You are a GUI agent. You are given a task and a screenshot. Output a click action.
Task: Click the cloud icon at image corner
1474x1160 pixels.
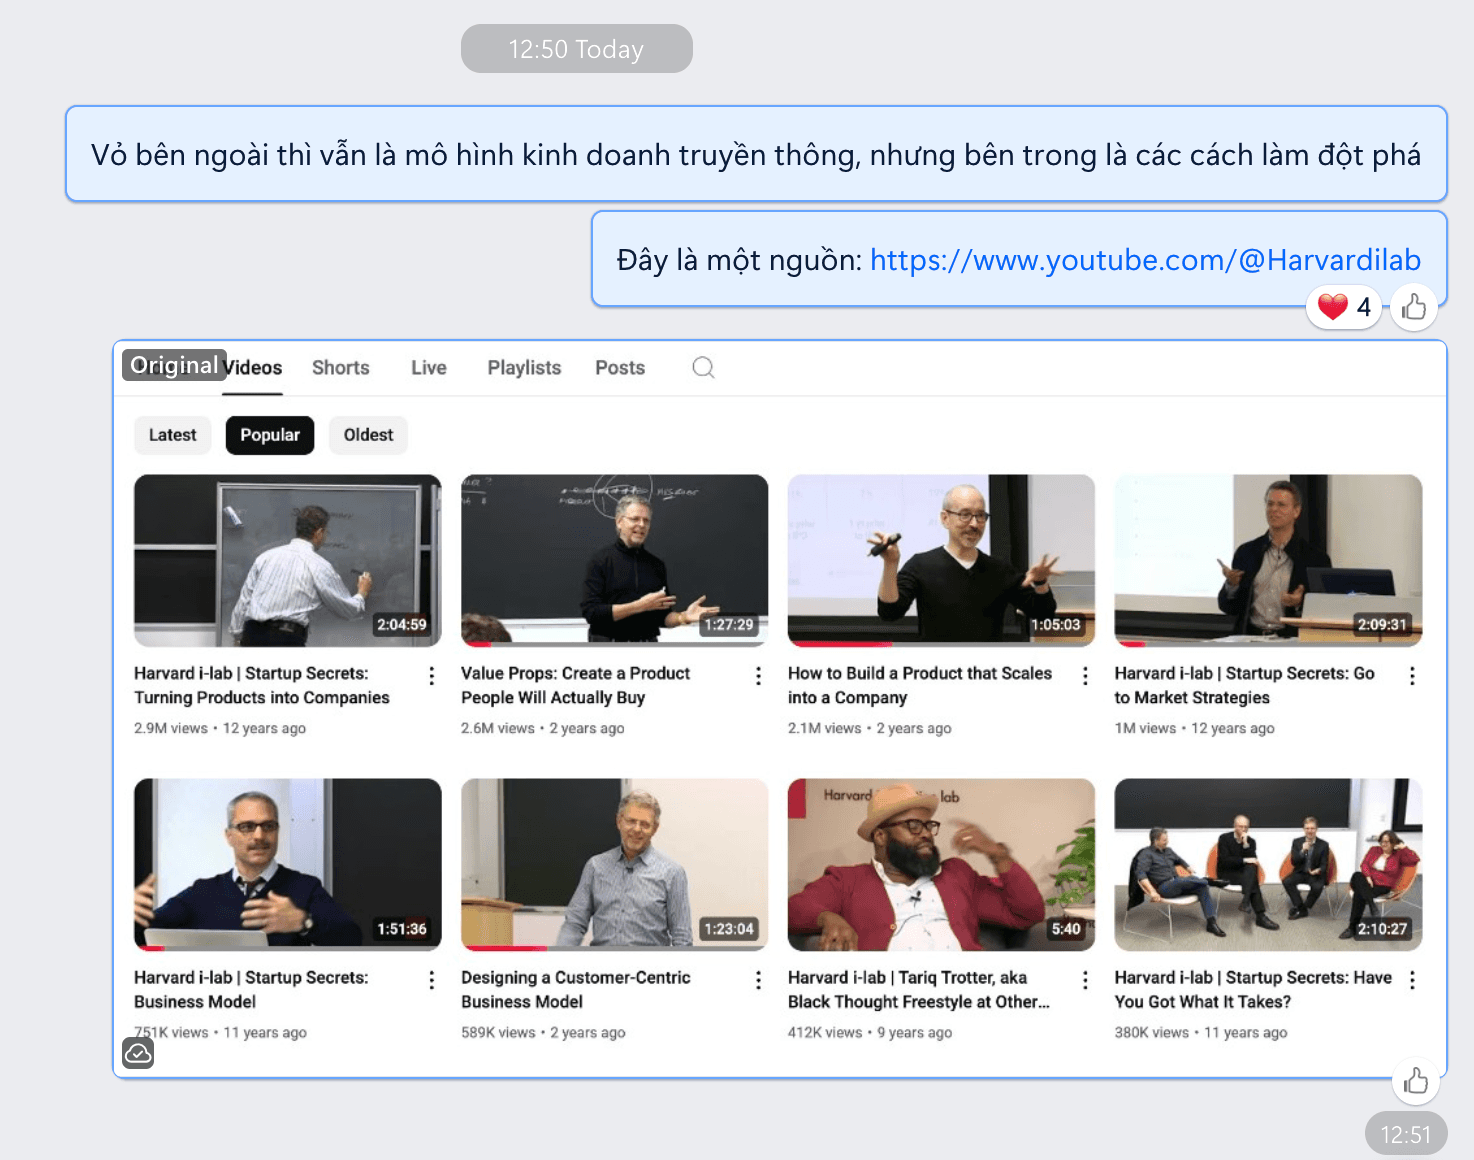tap(138, 1053)
